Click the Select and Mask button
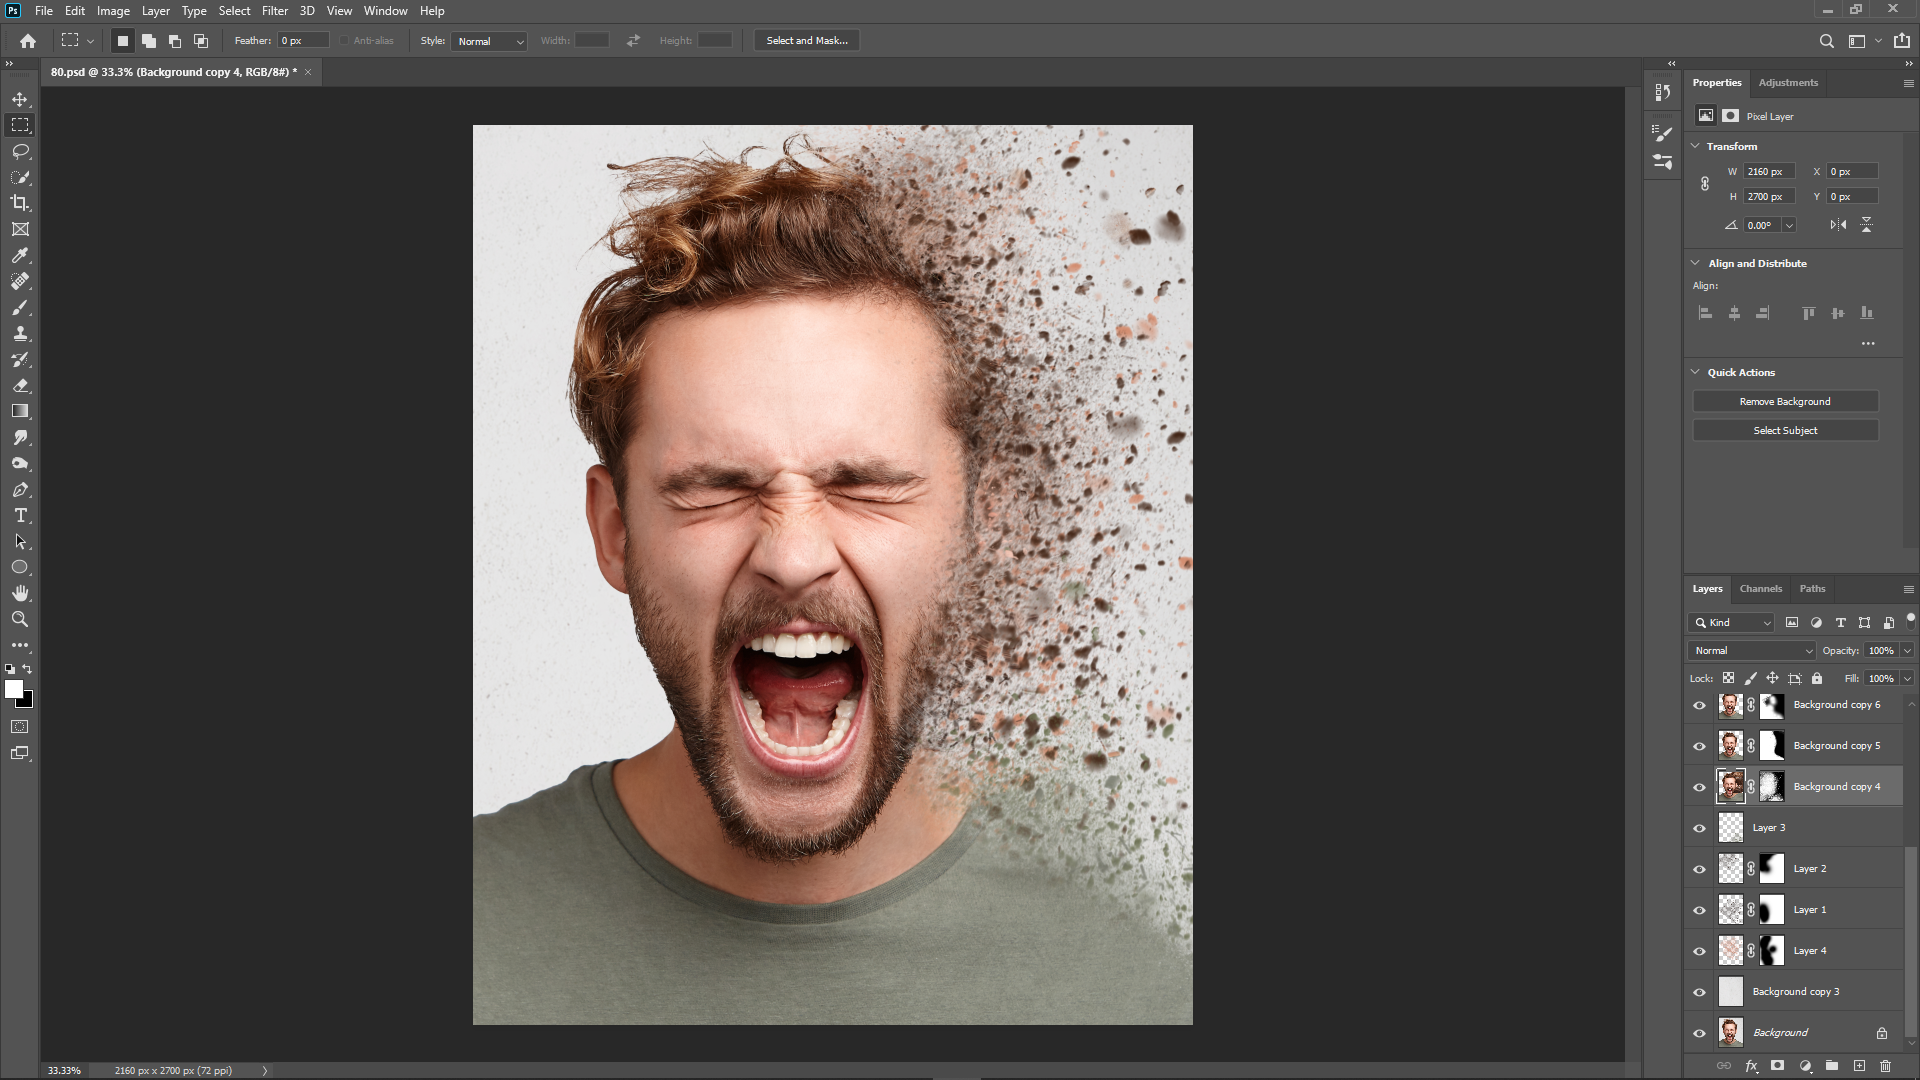Screen dimensions: 1920x1080 [x=807, y=41]
